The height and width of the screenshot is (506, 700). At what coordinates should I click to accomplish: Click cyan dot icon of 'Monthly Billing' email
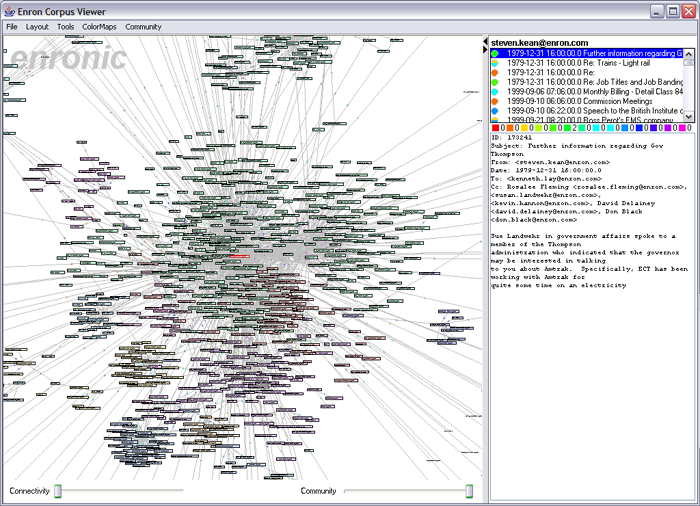(x=495, y=92)
